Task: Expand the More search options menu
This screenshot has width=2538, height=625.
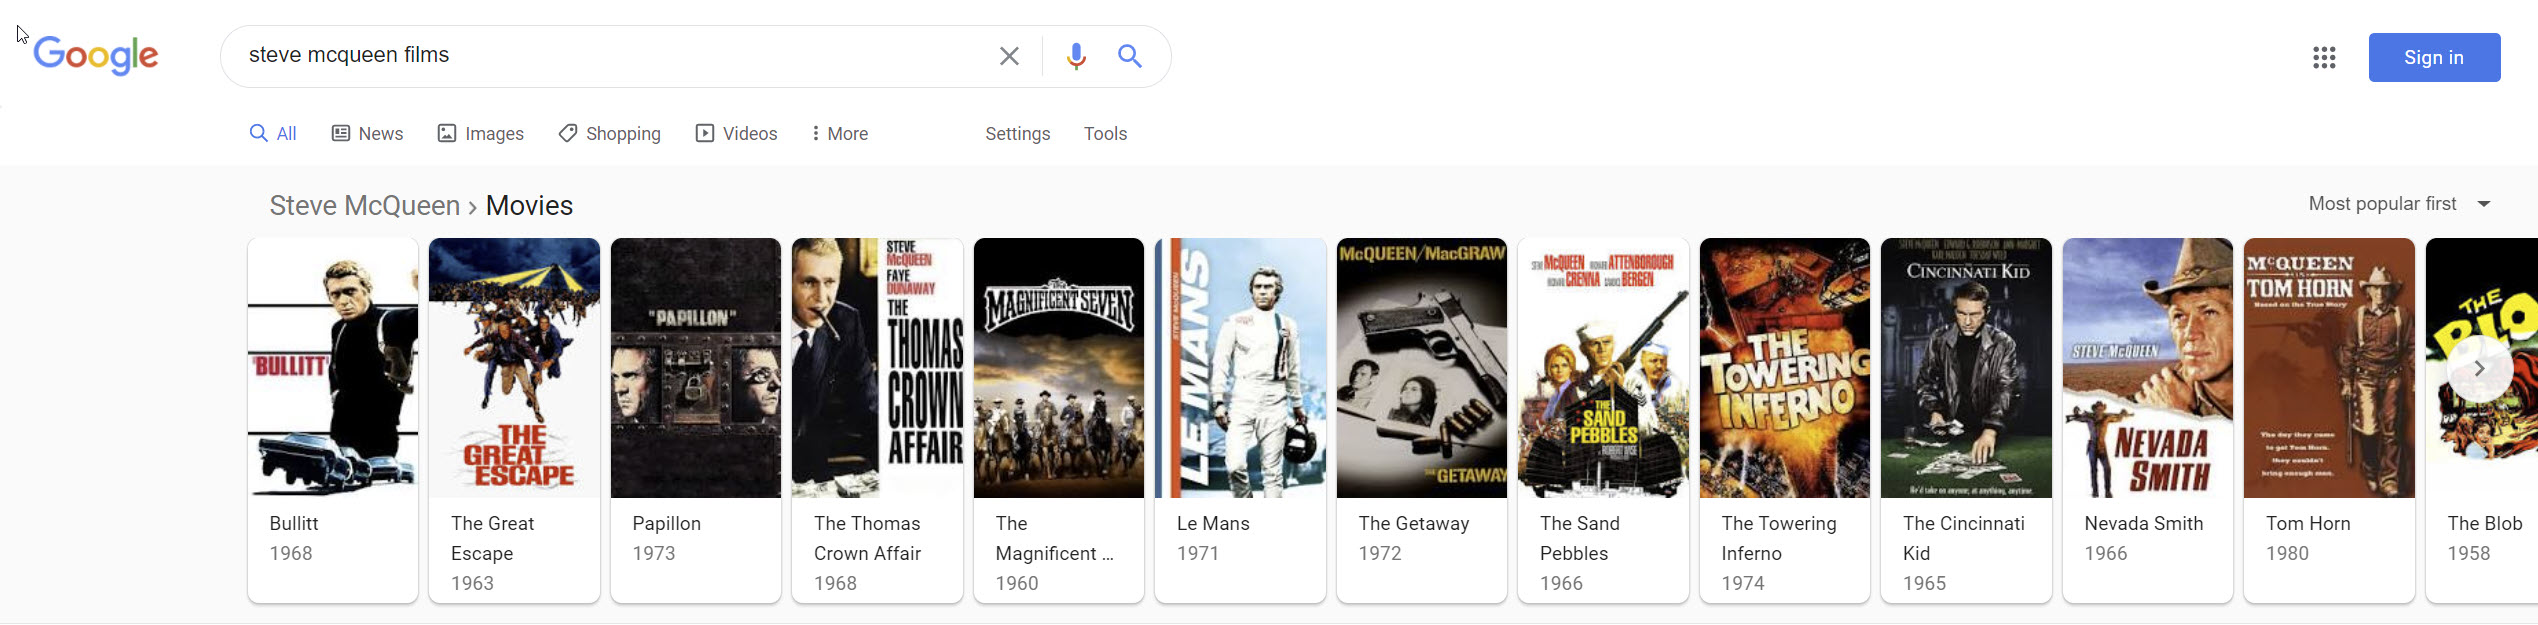Action: pos(840,134)
